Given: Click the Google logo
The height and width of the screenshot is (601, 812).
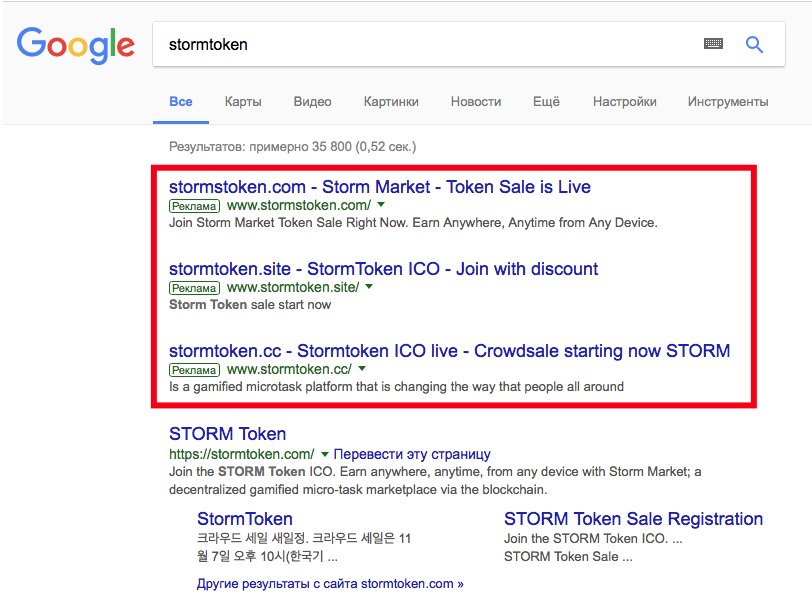Looking at the screenshot, I should coord(75,45).
